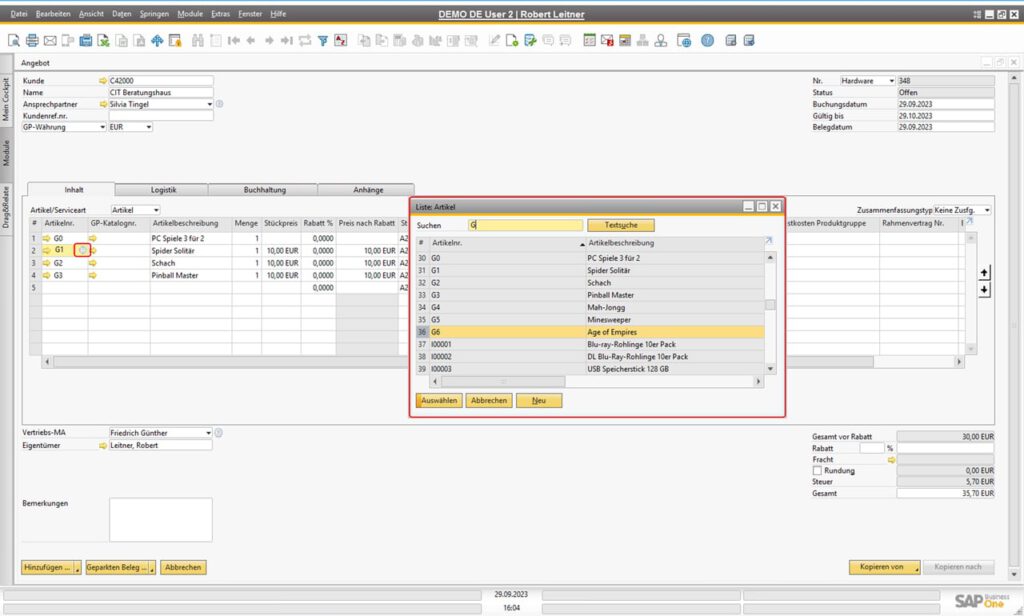
Task: Click the Auswählen button
Action: pos(439,400)
